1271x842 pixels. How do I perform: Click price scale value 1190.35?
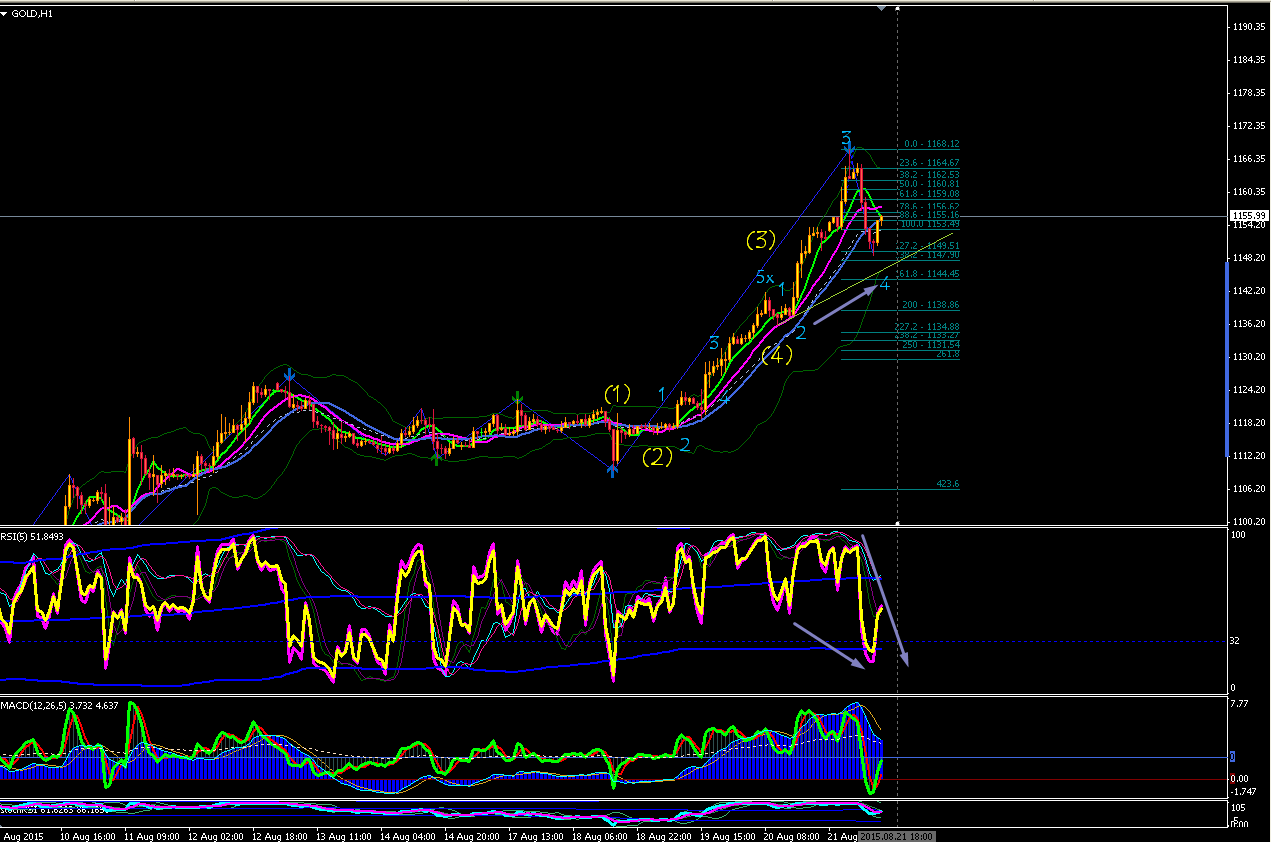pyautogui.click(x=1249, y=27)
